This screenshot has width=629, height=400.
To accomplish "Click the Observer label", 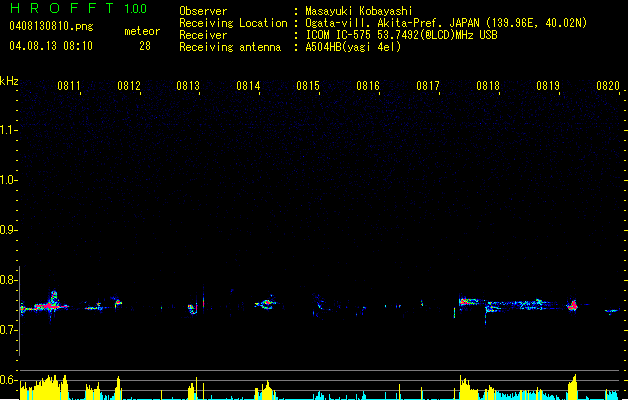I will point(203,11).
